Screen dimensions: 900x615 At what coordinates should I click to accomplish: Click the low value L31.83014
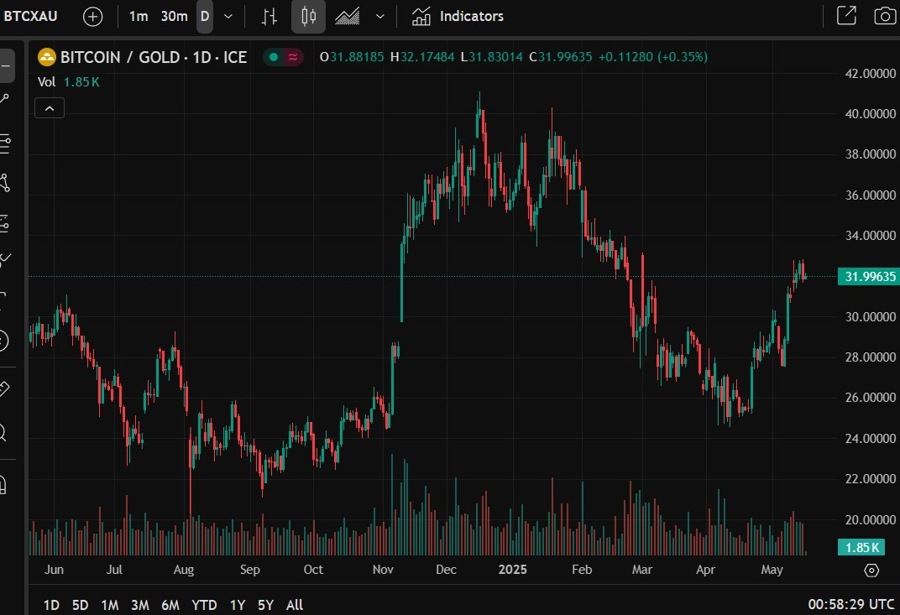(492, 57)
